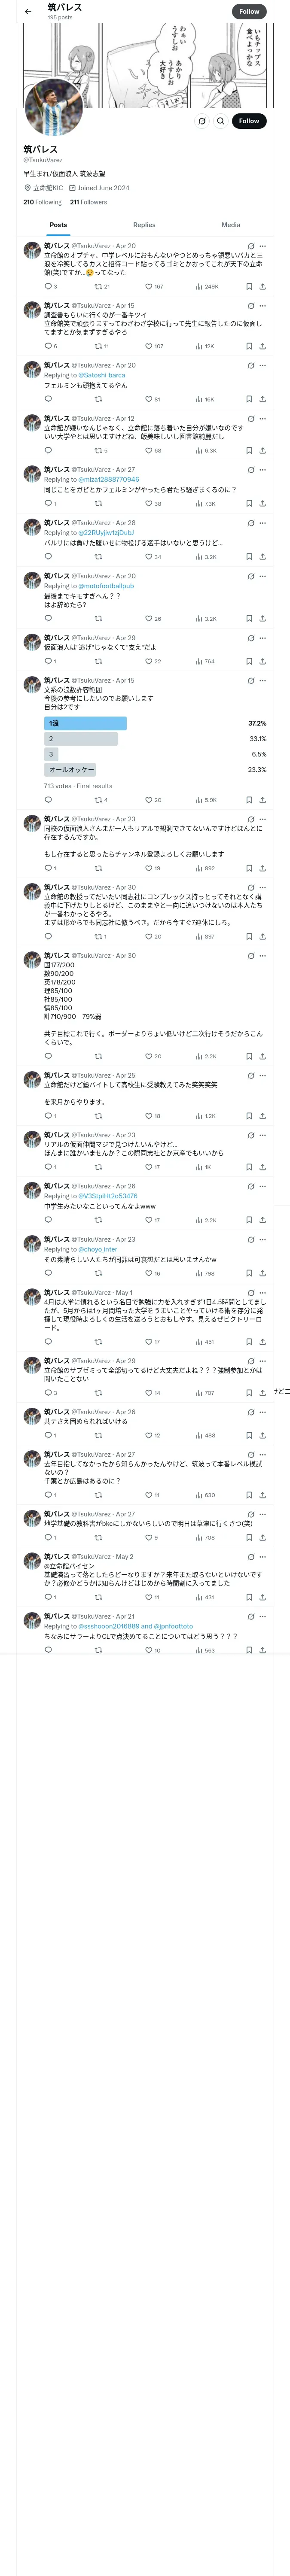Share the Apr 15 post with 107 likes

click(x=262, y=346)
